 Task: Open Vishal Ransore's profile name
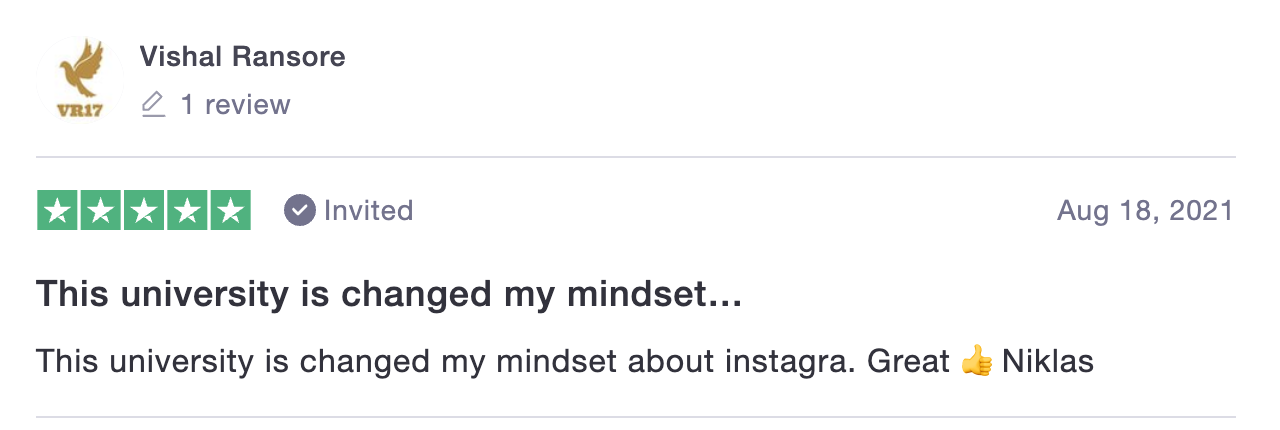pos(243,57)
